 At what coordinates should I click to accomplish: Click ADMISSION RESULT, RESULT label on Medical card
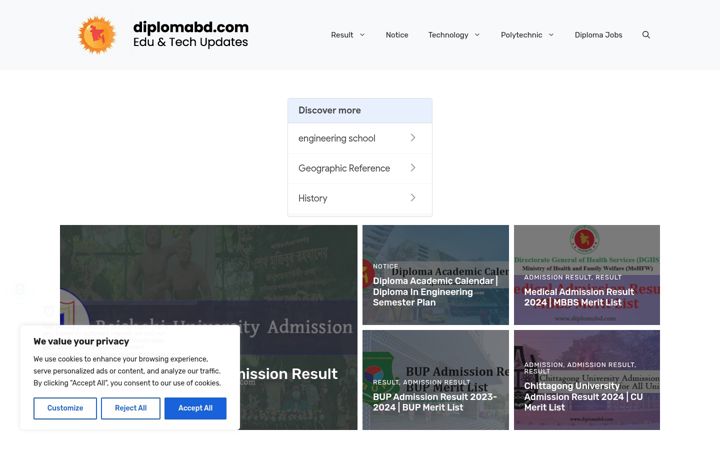pos(573,277)
